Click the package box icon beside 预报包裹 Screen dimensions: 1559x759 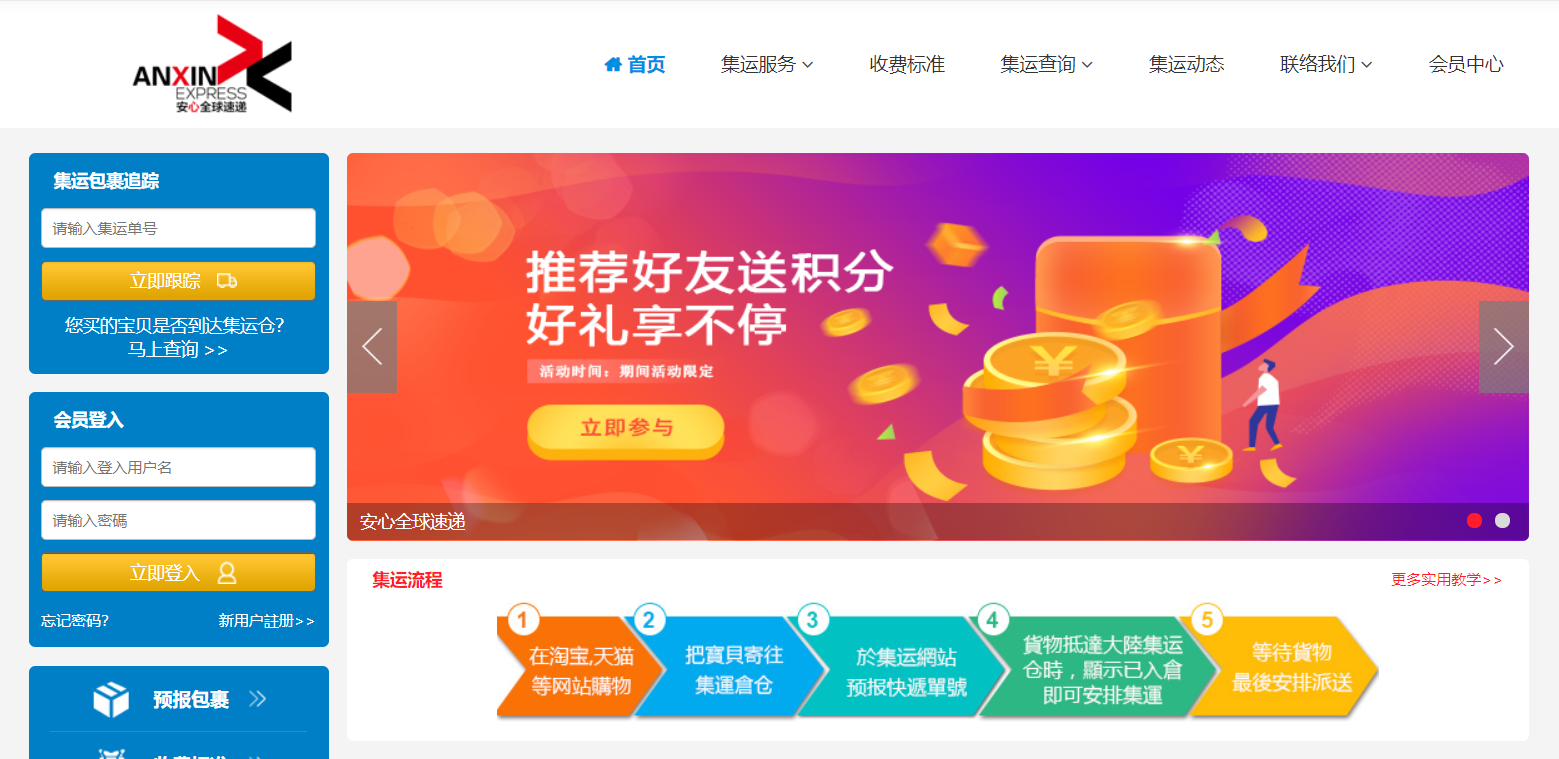pos(111,699)
